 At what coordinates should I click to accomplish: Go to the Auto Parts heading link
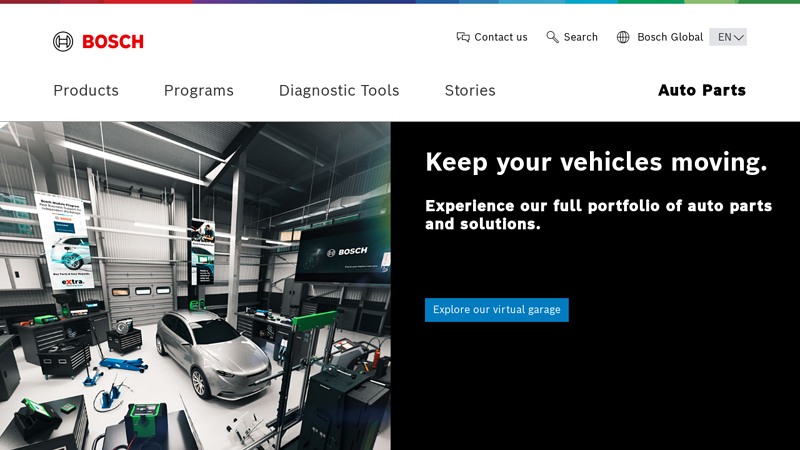[702, 90]
